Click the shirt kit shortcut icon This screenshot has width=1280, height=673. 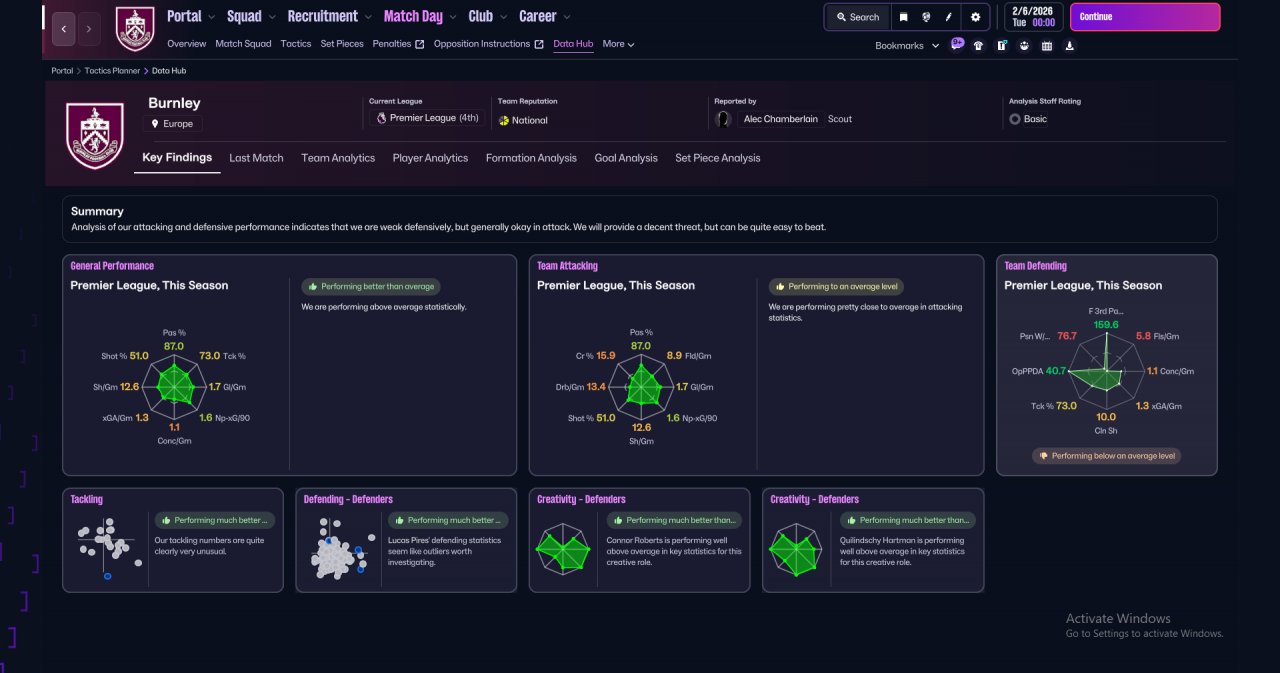tap(978, 45)
